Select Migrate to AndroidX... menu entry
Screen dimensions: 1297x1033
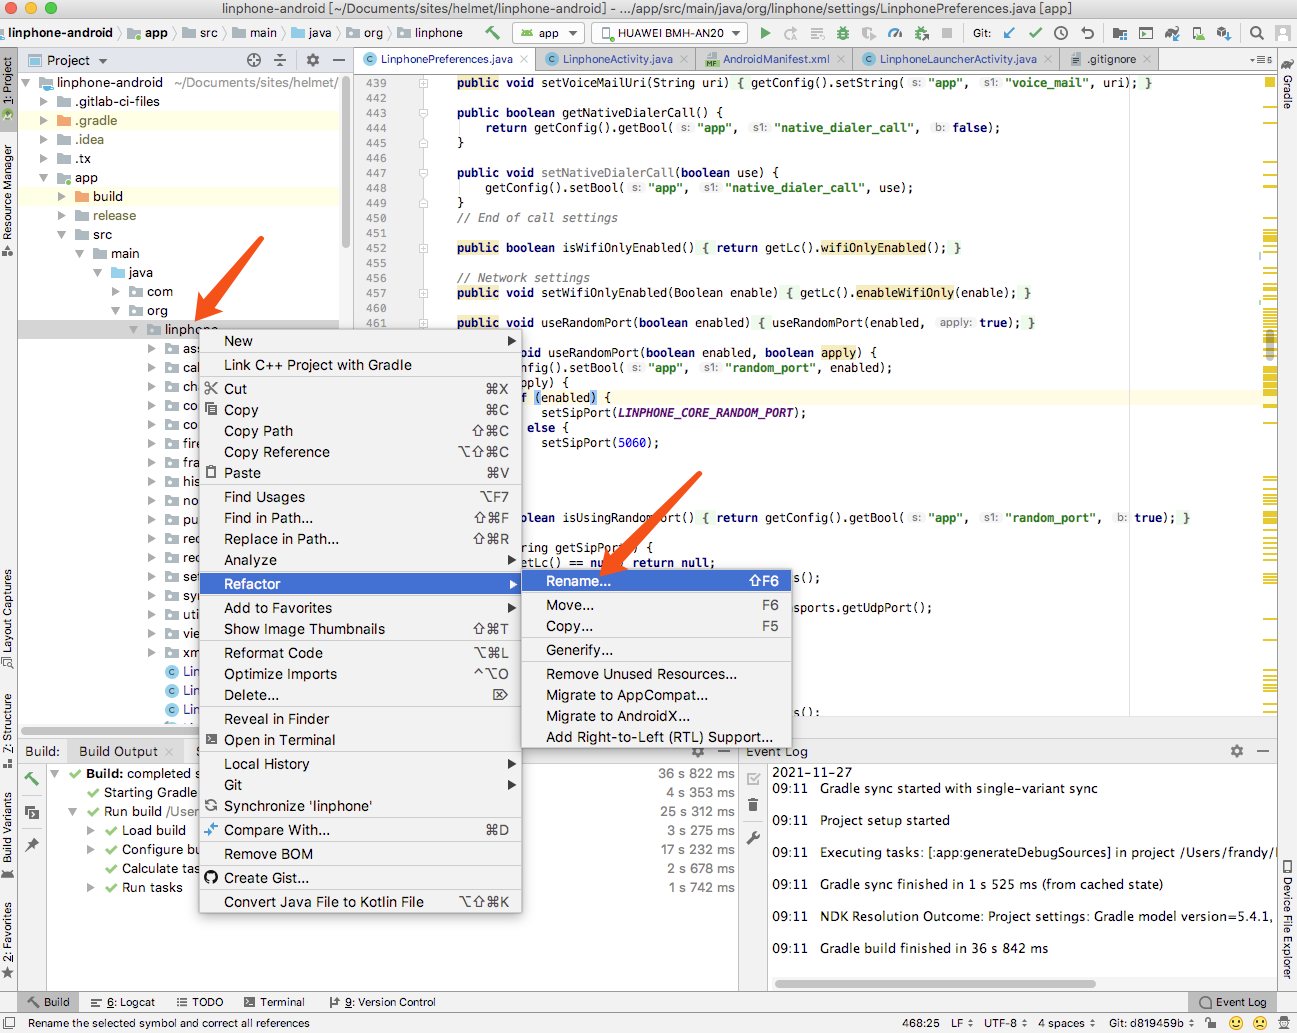click(x=656, y=716)
